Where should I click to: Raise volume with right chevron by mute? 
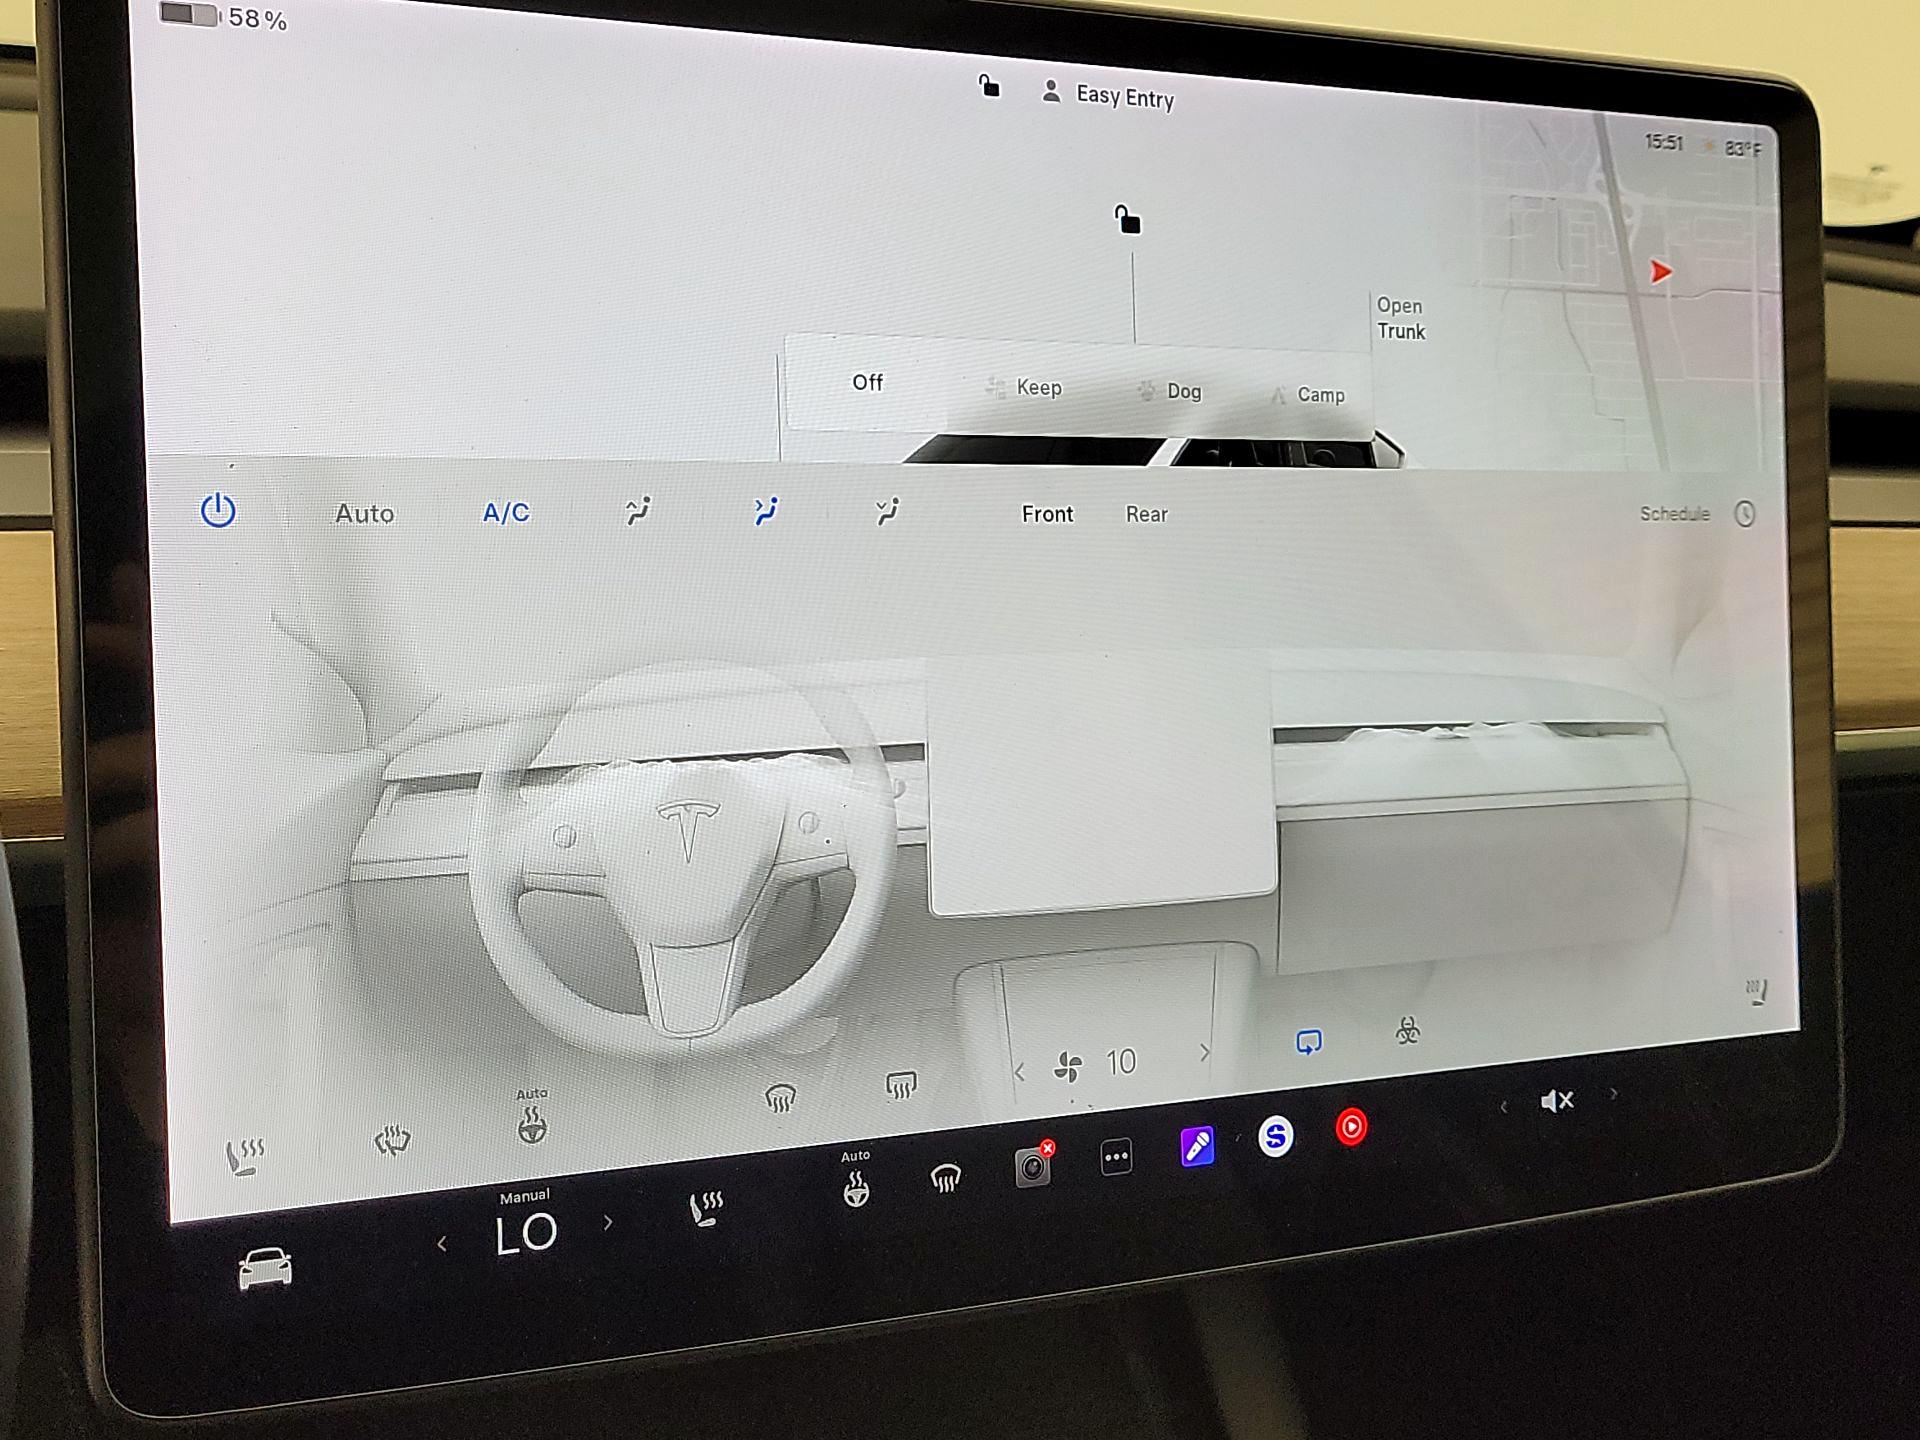[1613, 1094]
